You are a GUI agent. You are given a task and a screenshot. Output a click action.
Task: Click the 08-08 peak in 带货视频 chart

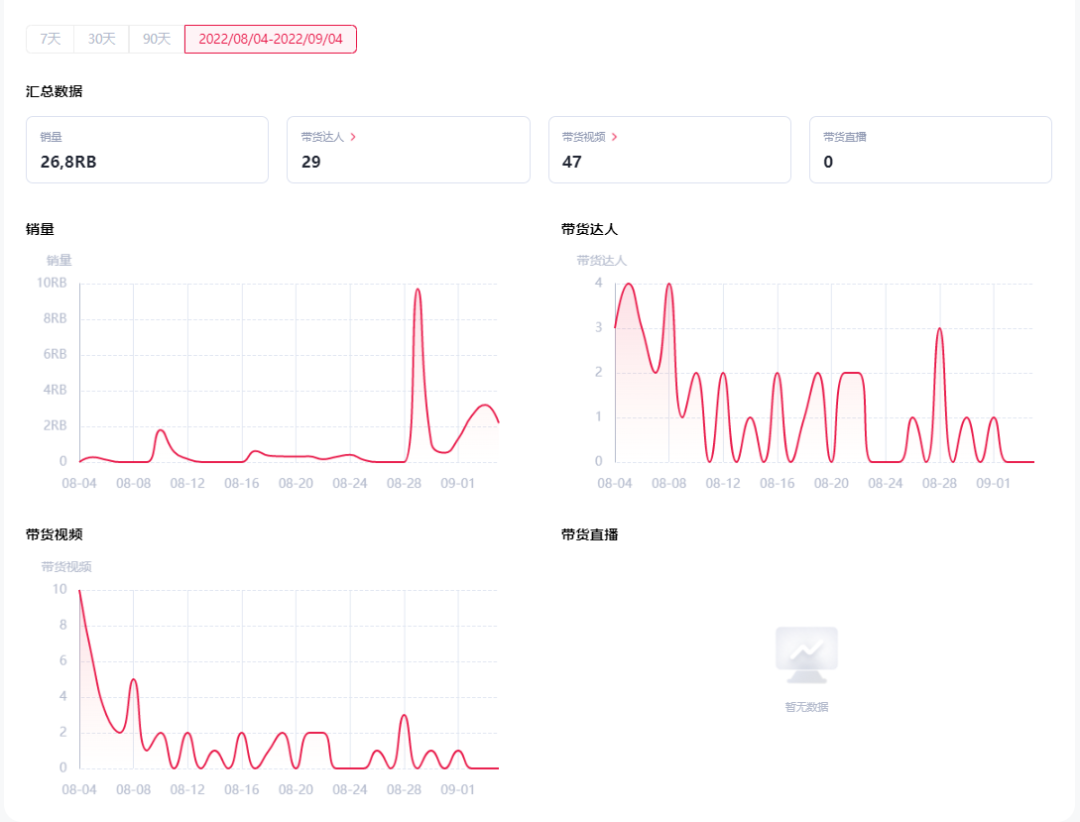tap(134, 679)
